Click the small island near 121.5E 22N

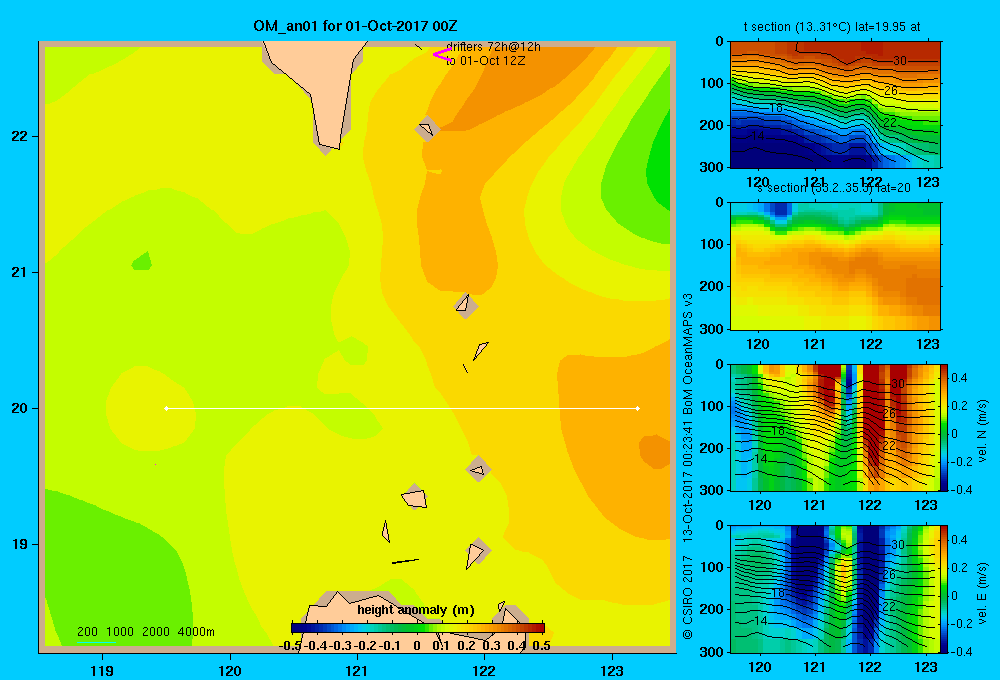tap(427, 129)
